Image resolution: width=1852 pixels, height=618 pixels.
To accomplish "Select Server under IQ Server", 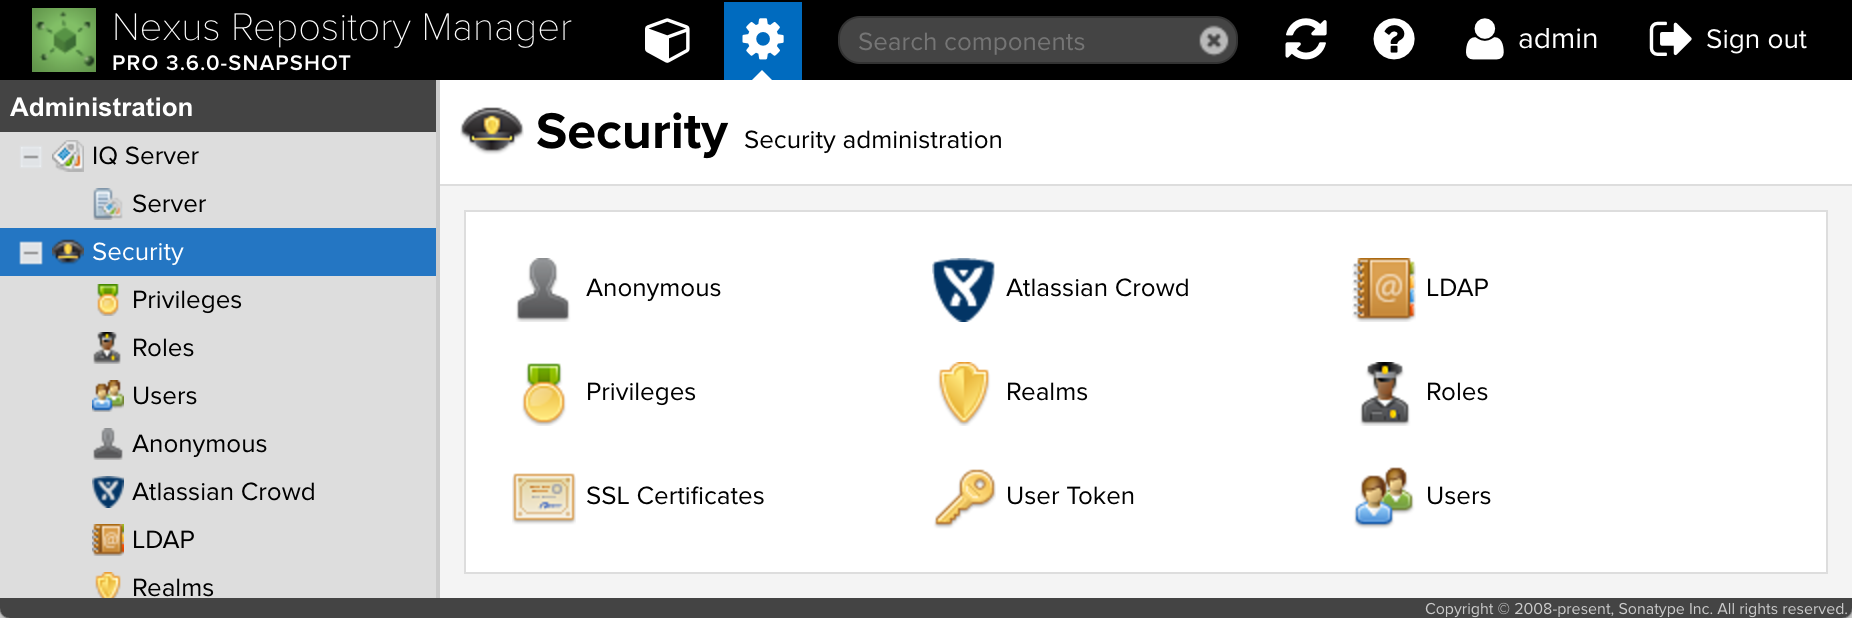I will [x=168, y=204].
